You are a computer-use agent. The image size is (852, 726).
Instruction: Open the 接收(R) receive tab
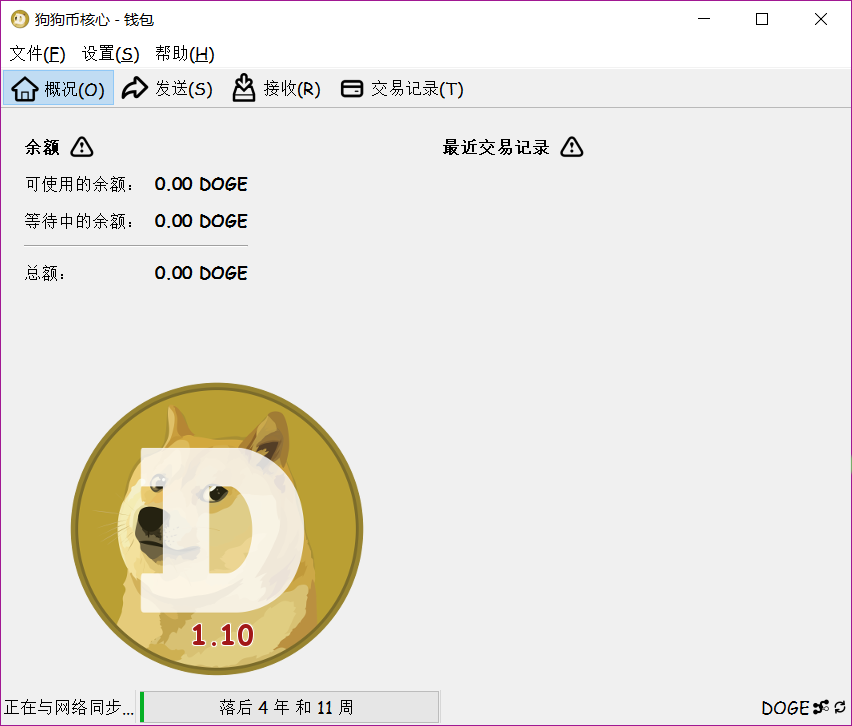[277, 88]
